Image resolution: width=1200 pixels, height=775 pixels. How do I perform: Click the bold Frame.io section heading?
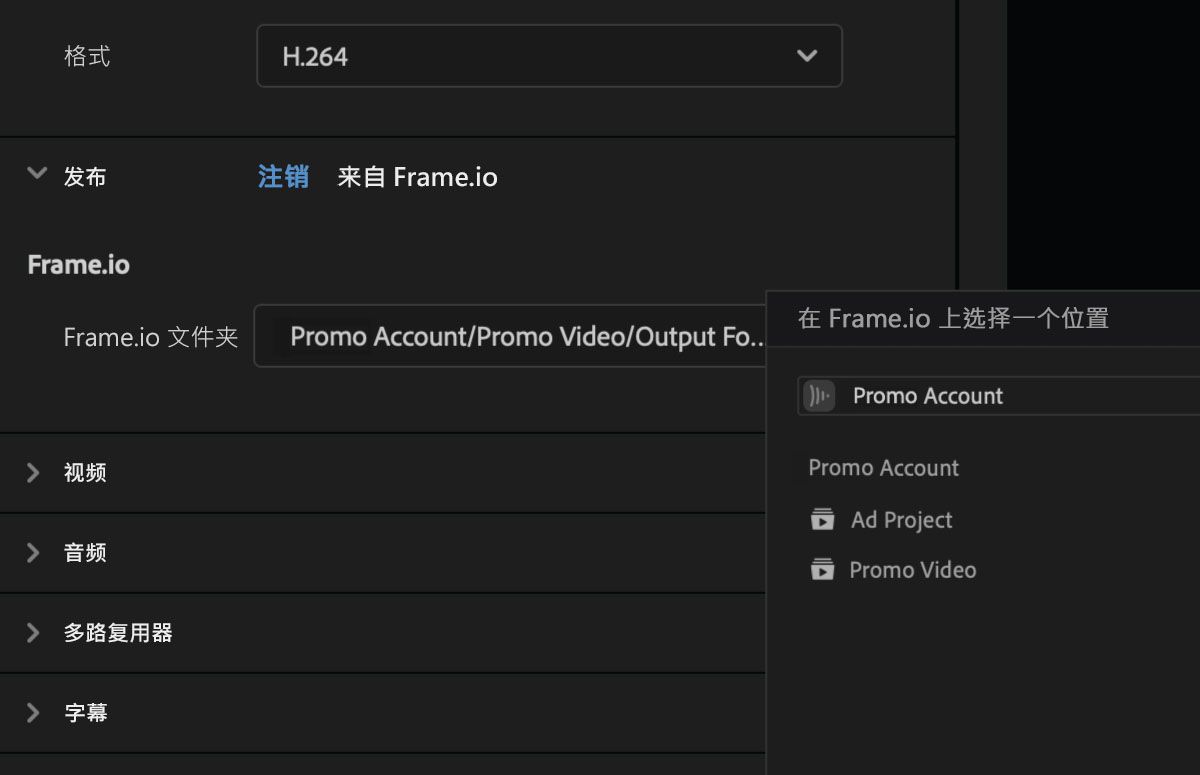click(78, 265)
